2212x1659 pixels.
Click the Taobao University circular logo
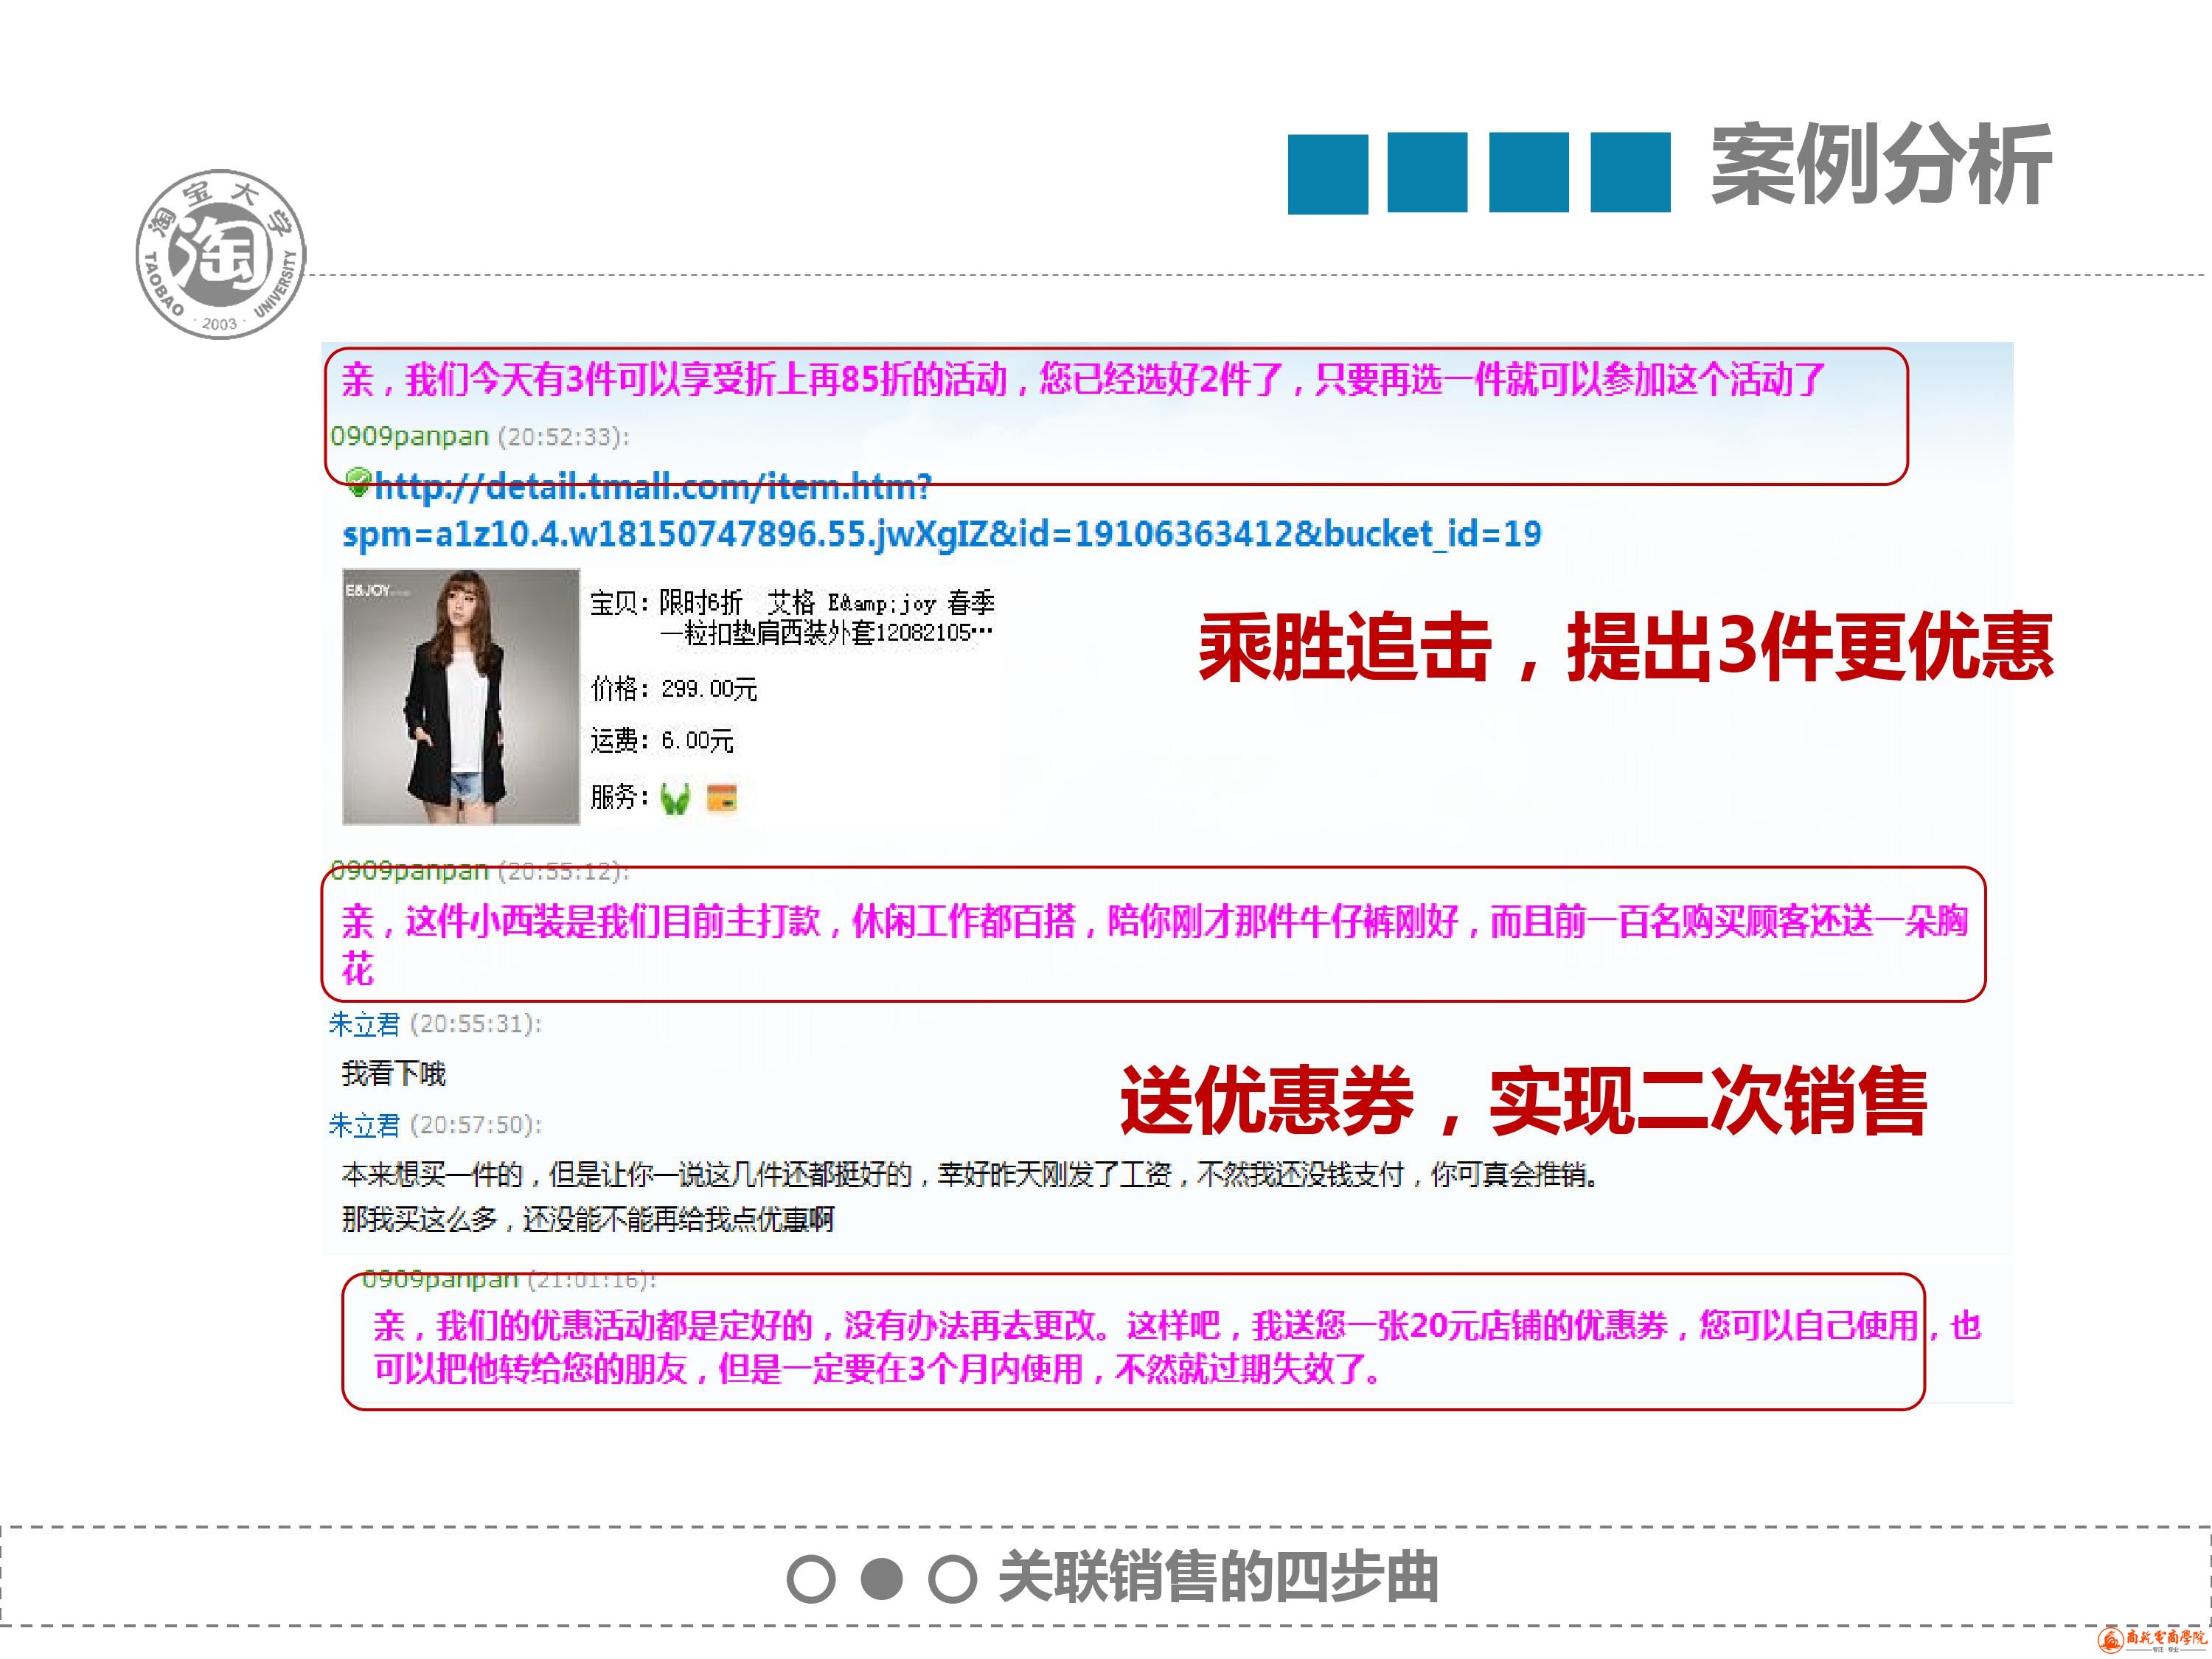pyautogui.click(x=221, y=253)
